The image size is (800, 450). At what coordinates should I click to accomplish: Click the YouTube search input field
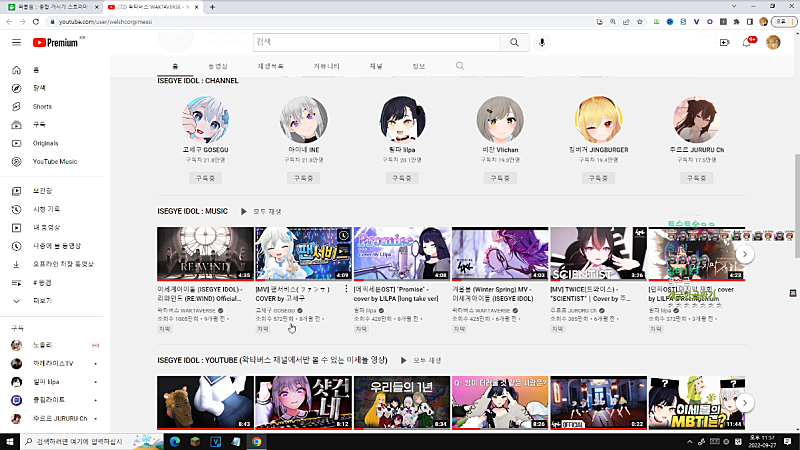pyautogui.click(x=377, y=42)
